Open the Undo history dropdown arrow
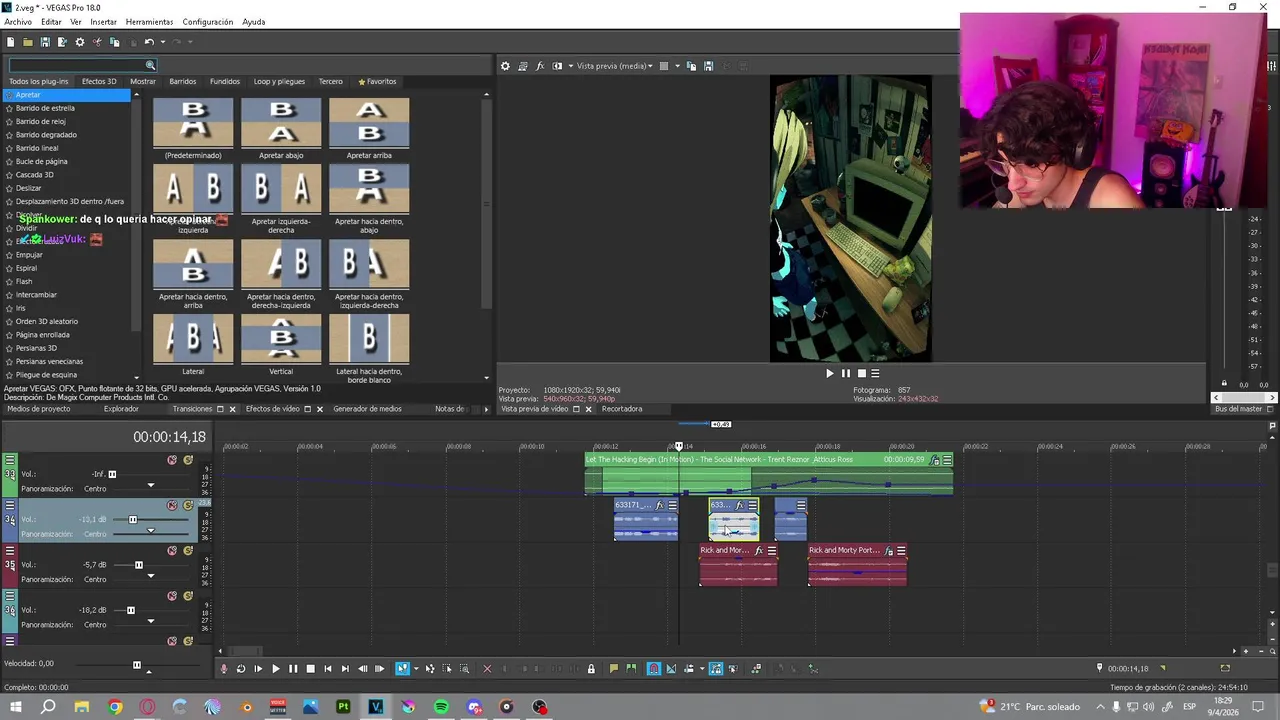Screen dimensions: 1280x720 click(x=162, y=42)
